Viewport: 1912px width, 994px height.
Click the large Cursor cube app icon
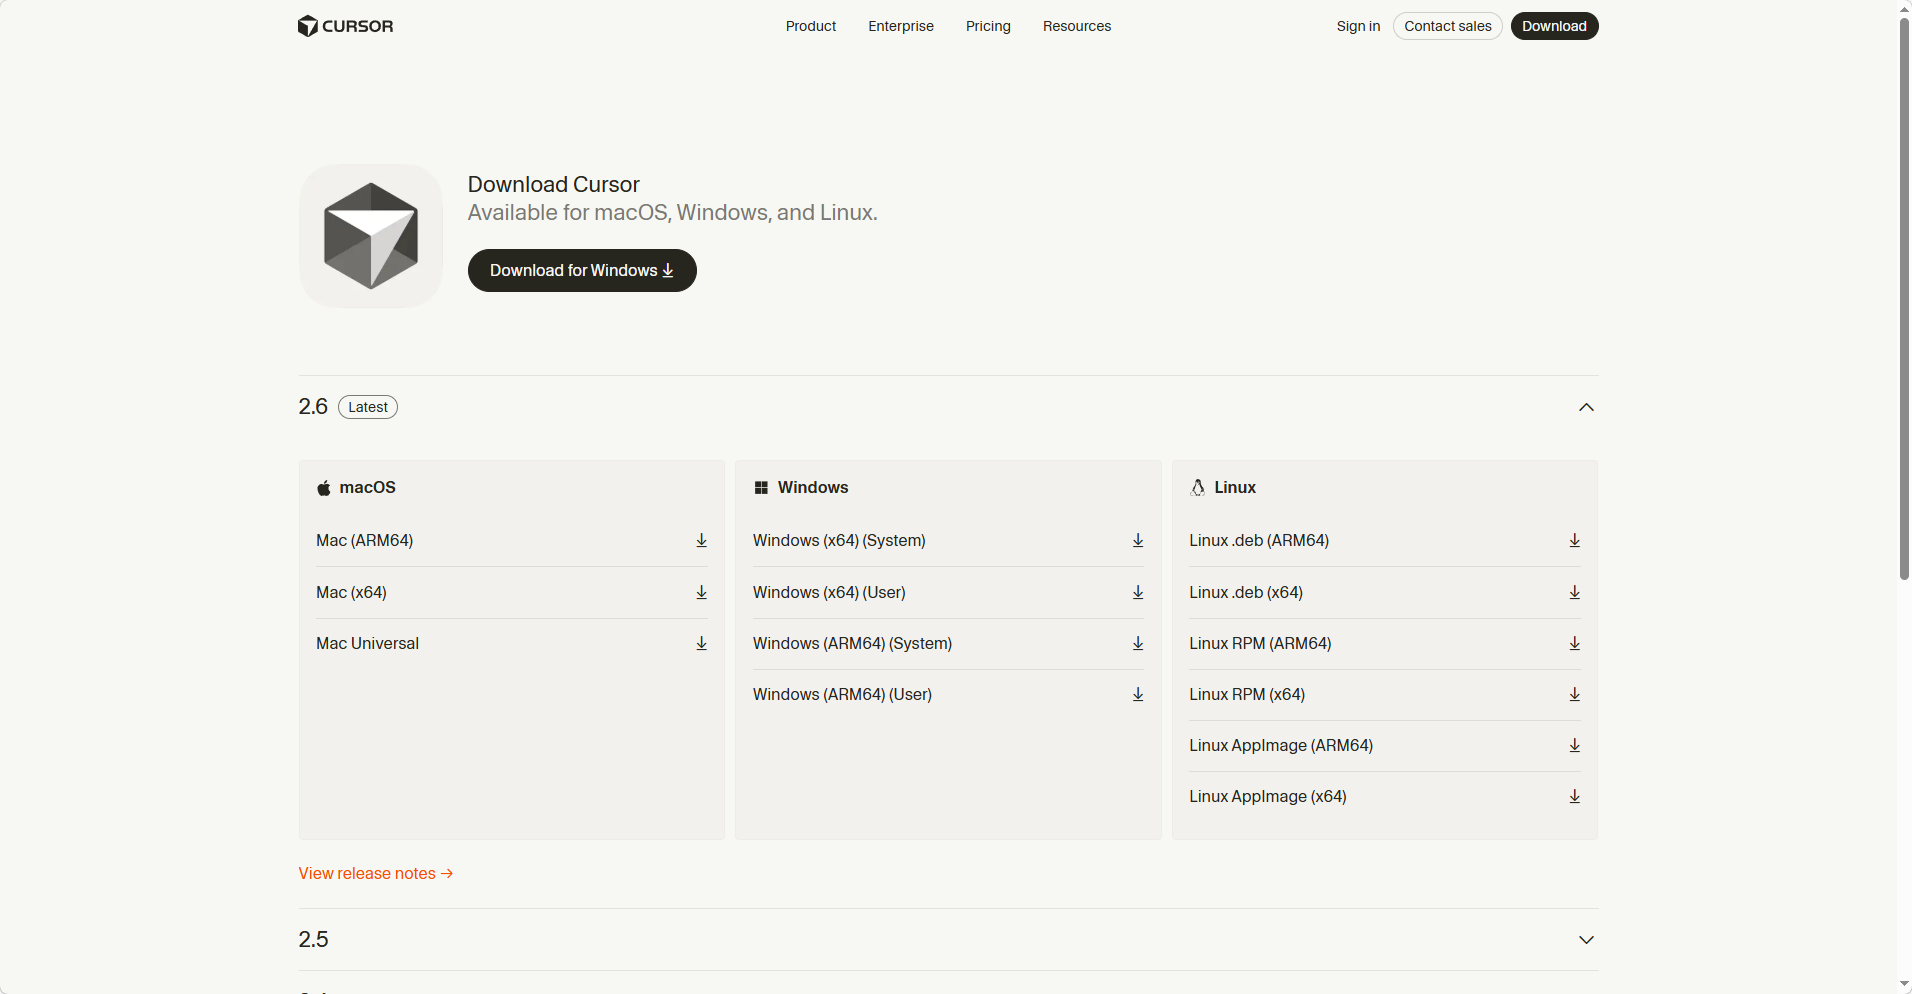click(371, 236)
